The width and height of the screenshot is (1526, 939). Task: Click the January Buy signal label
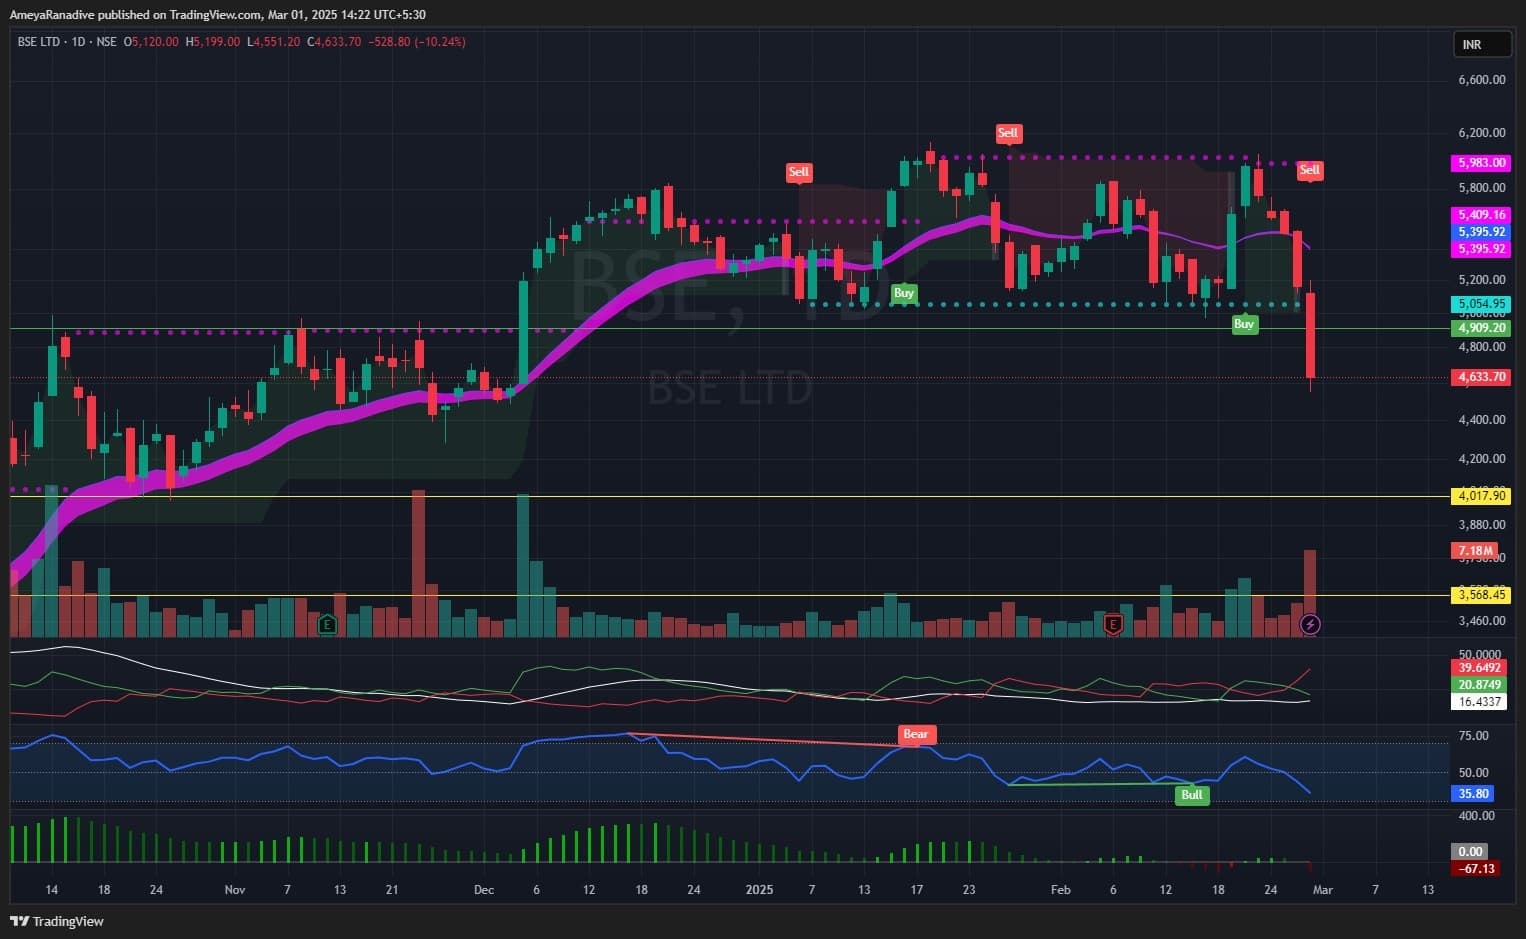pos(903,293)
